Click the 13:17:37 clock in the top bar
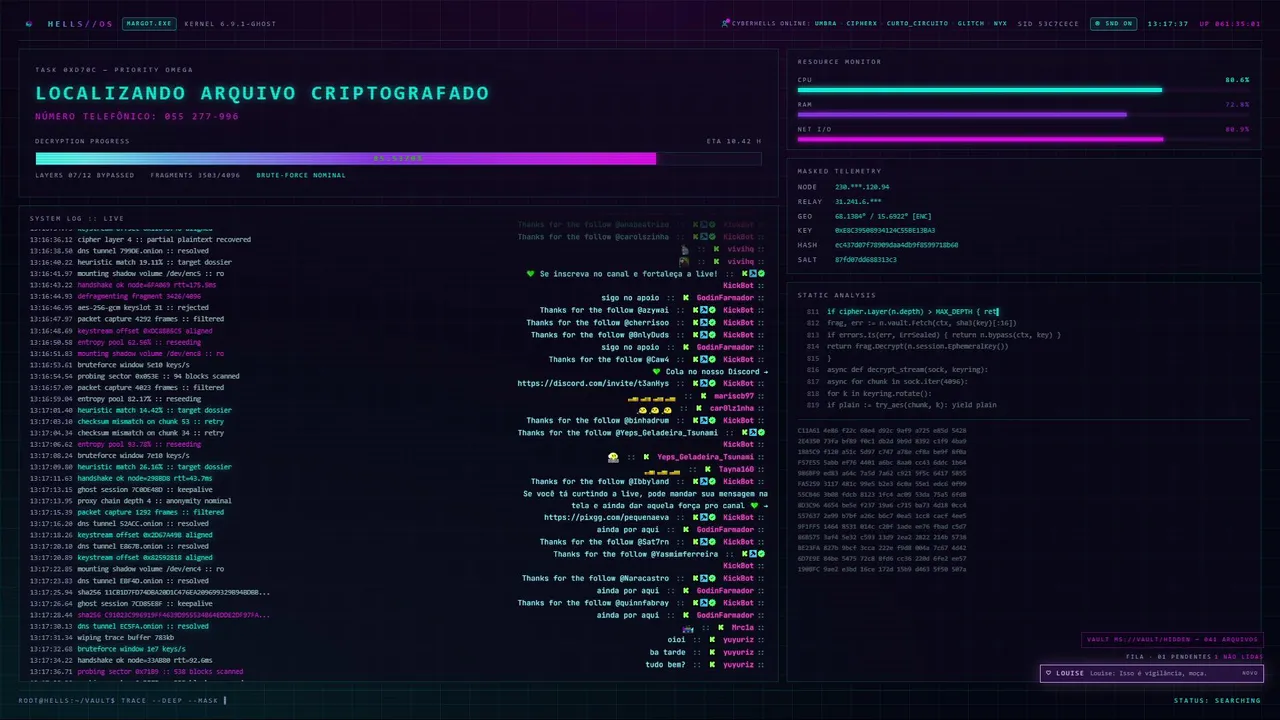This screenshot has width=1280, height=720. [x=1167, y=23]
